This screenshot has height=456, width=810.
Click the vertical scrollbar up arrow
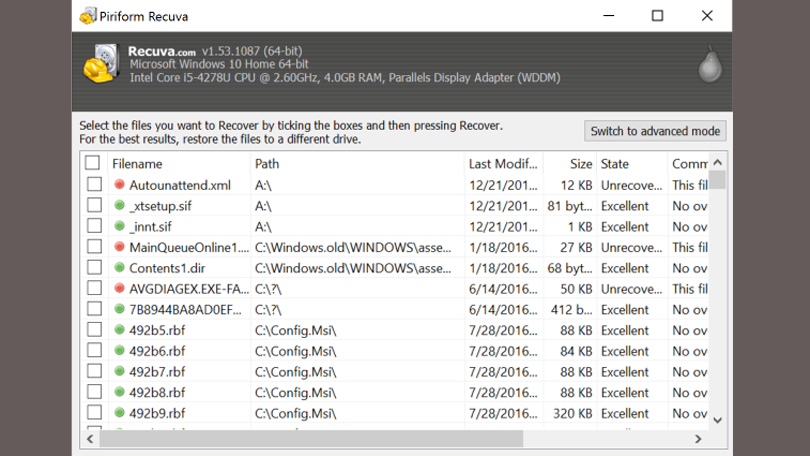click(717, 163)
